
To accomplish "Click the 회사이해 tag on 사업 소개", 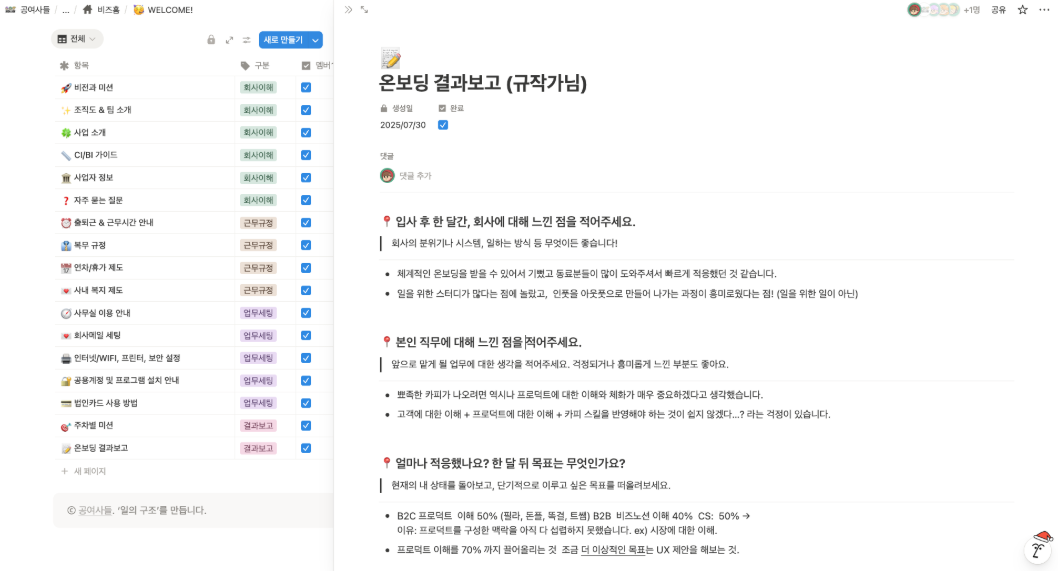I will click(258, 132).
